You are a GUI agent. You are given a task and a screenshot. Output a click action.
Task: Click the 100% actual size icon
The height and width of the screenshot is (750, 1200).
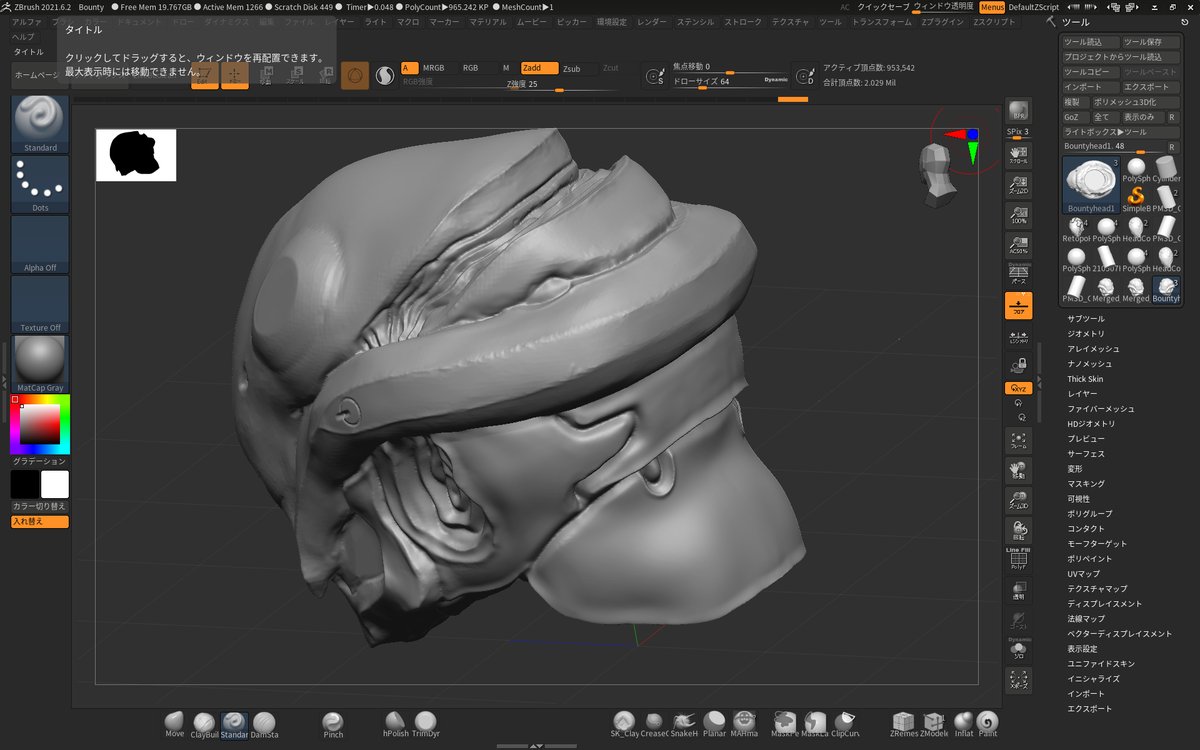point(1018,215)
